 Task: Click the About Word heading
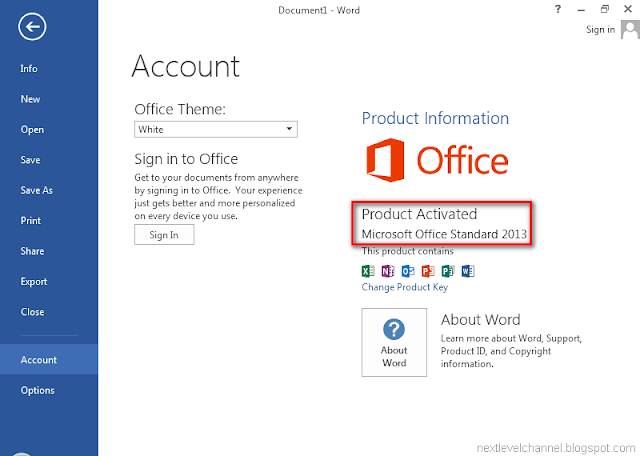pyautogui.click(x=480, y=320)
